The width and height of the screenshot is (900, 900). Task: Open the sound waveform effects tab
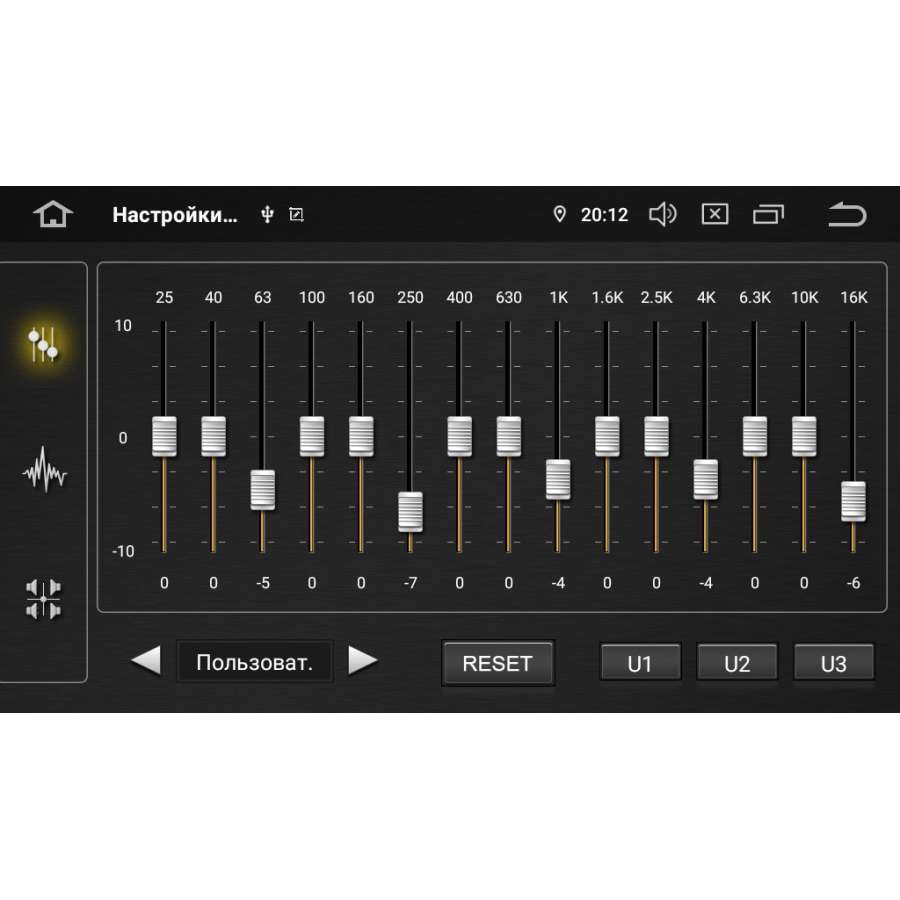44,470
